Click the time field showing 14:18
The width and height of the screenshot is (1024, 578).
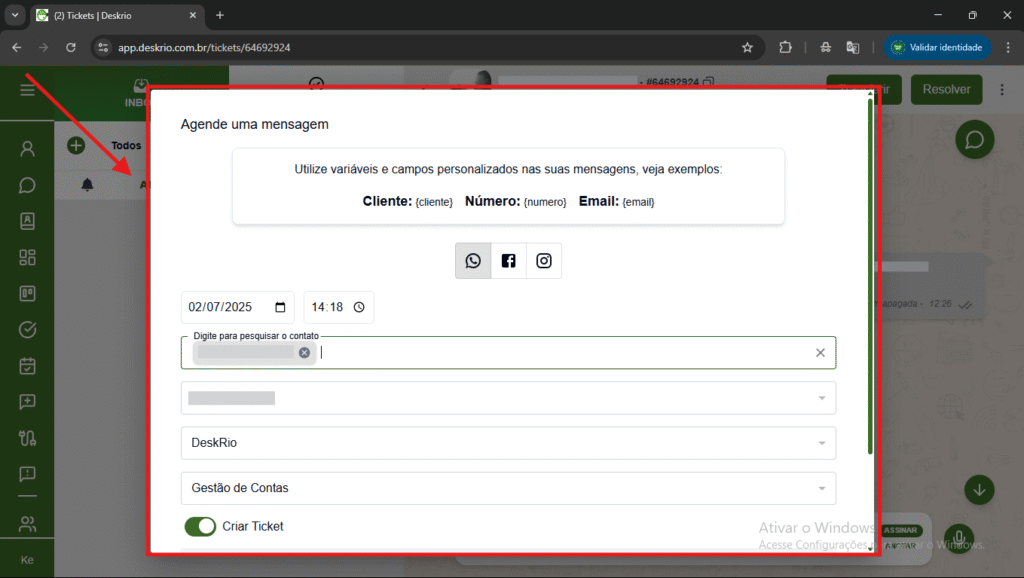pos(338,307)
